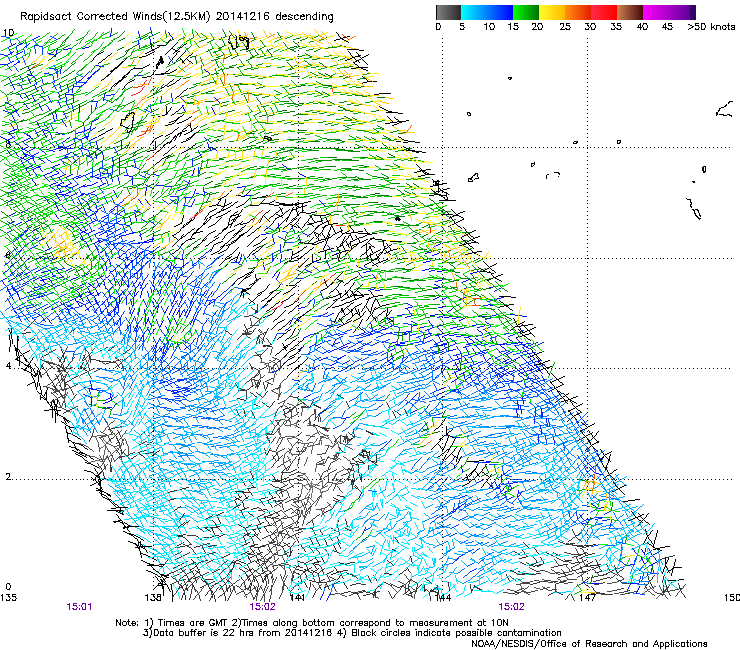740x650 pixels.
Task: Click the legend number '45'
Action: pyautogui.click(x=667, y=27)
